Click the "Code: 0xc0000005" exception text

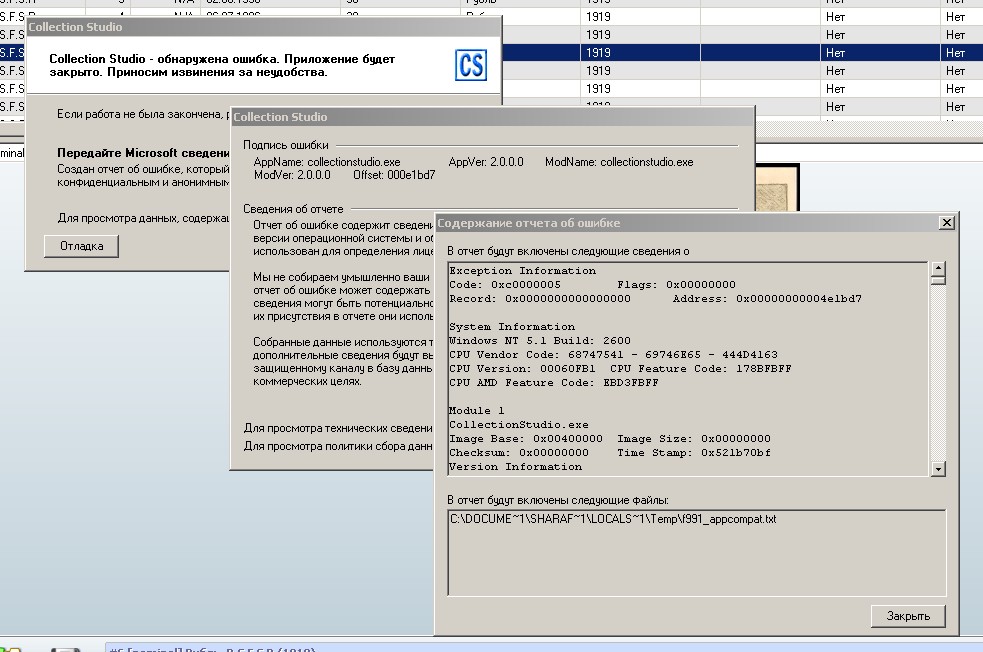(505, 285)
